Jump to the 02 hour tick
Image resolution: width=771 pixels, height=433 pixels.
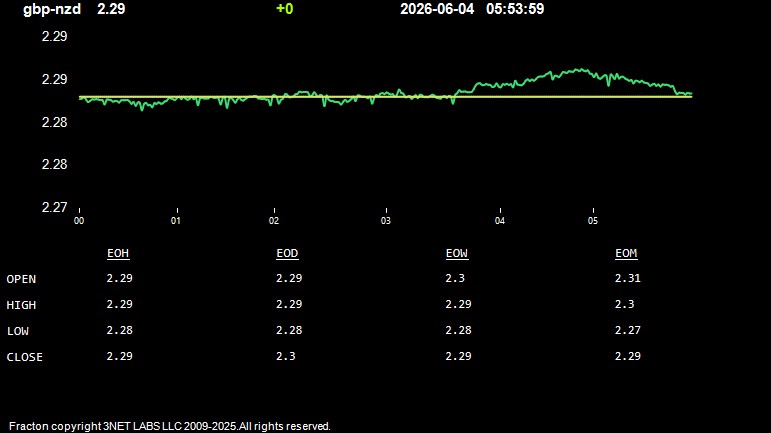(274, 221)
